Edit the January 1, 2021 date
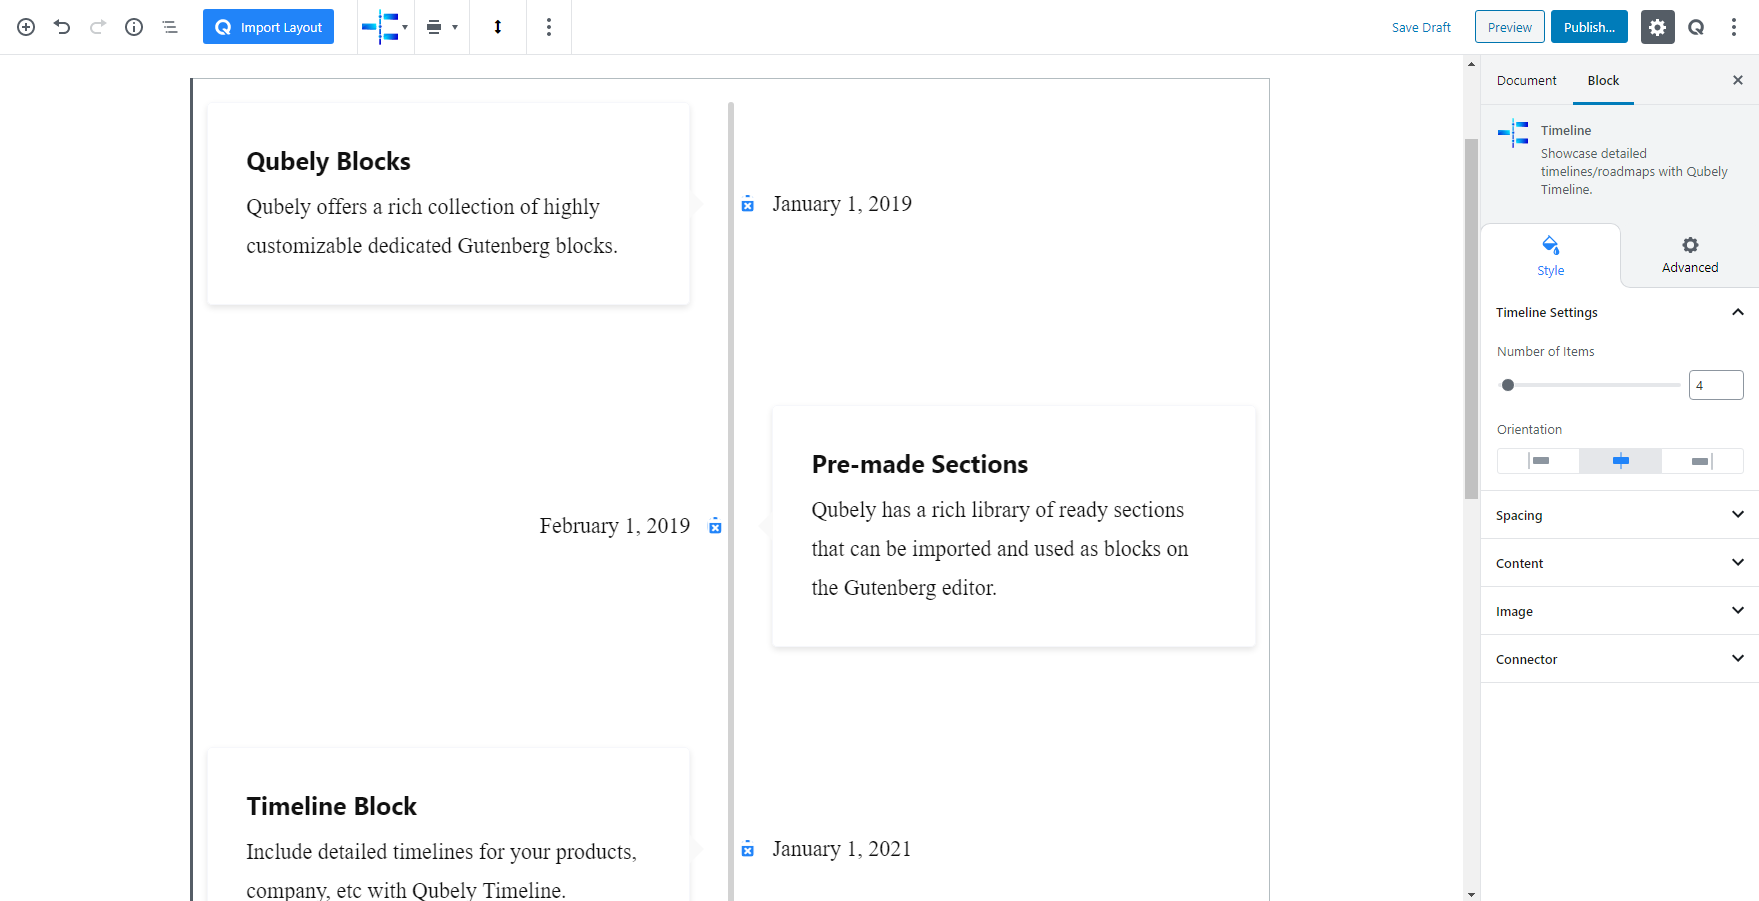The image size is (1759, 901). coord(842,849)
